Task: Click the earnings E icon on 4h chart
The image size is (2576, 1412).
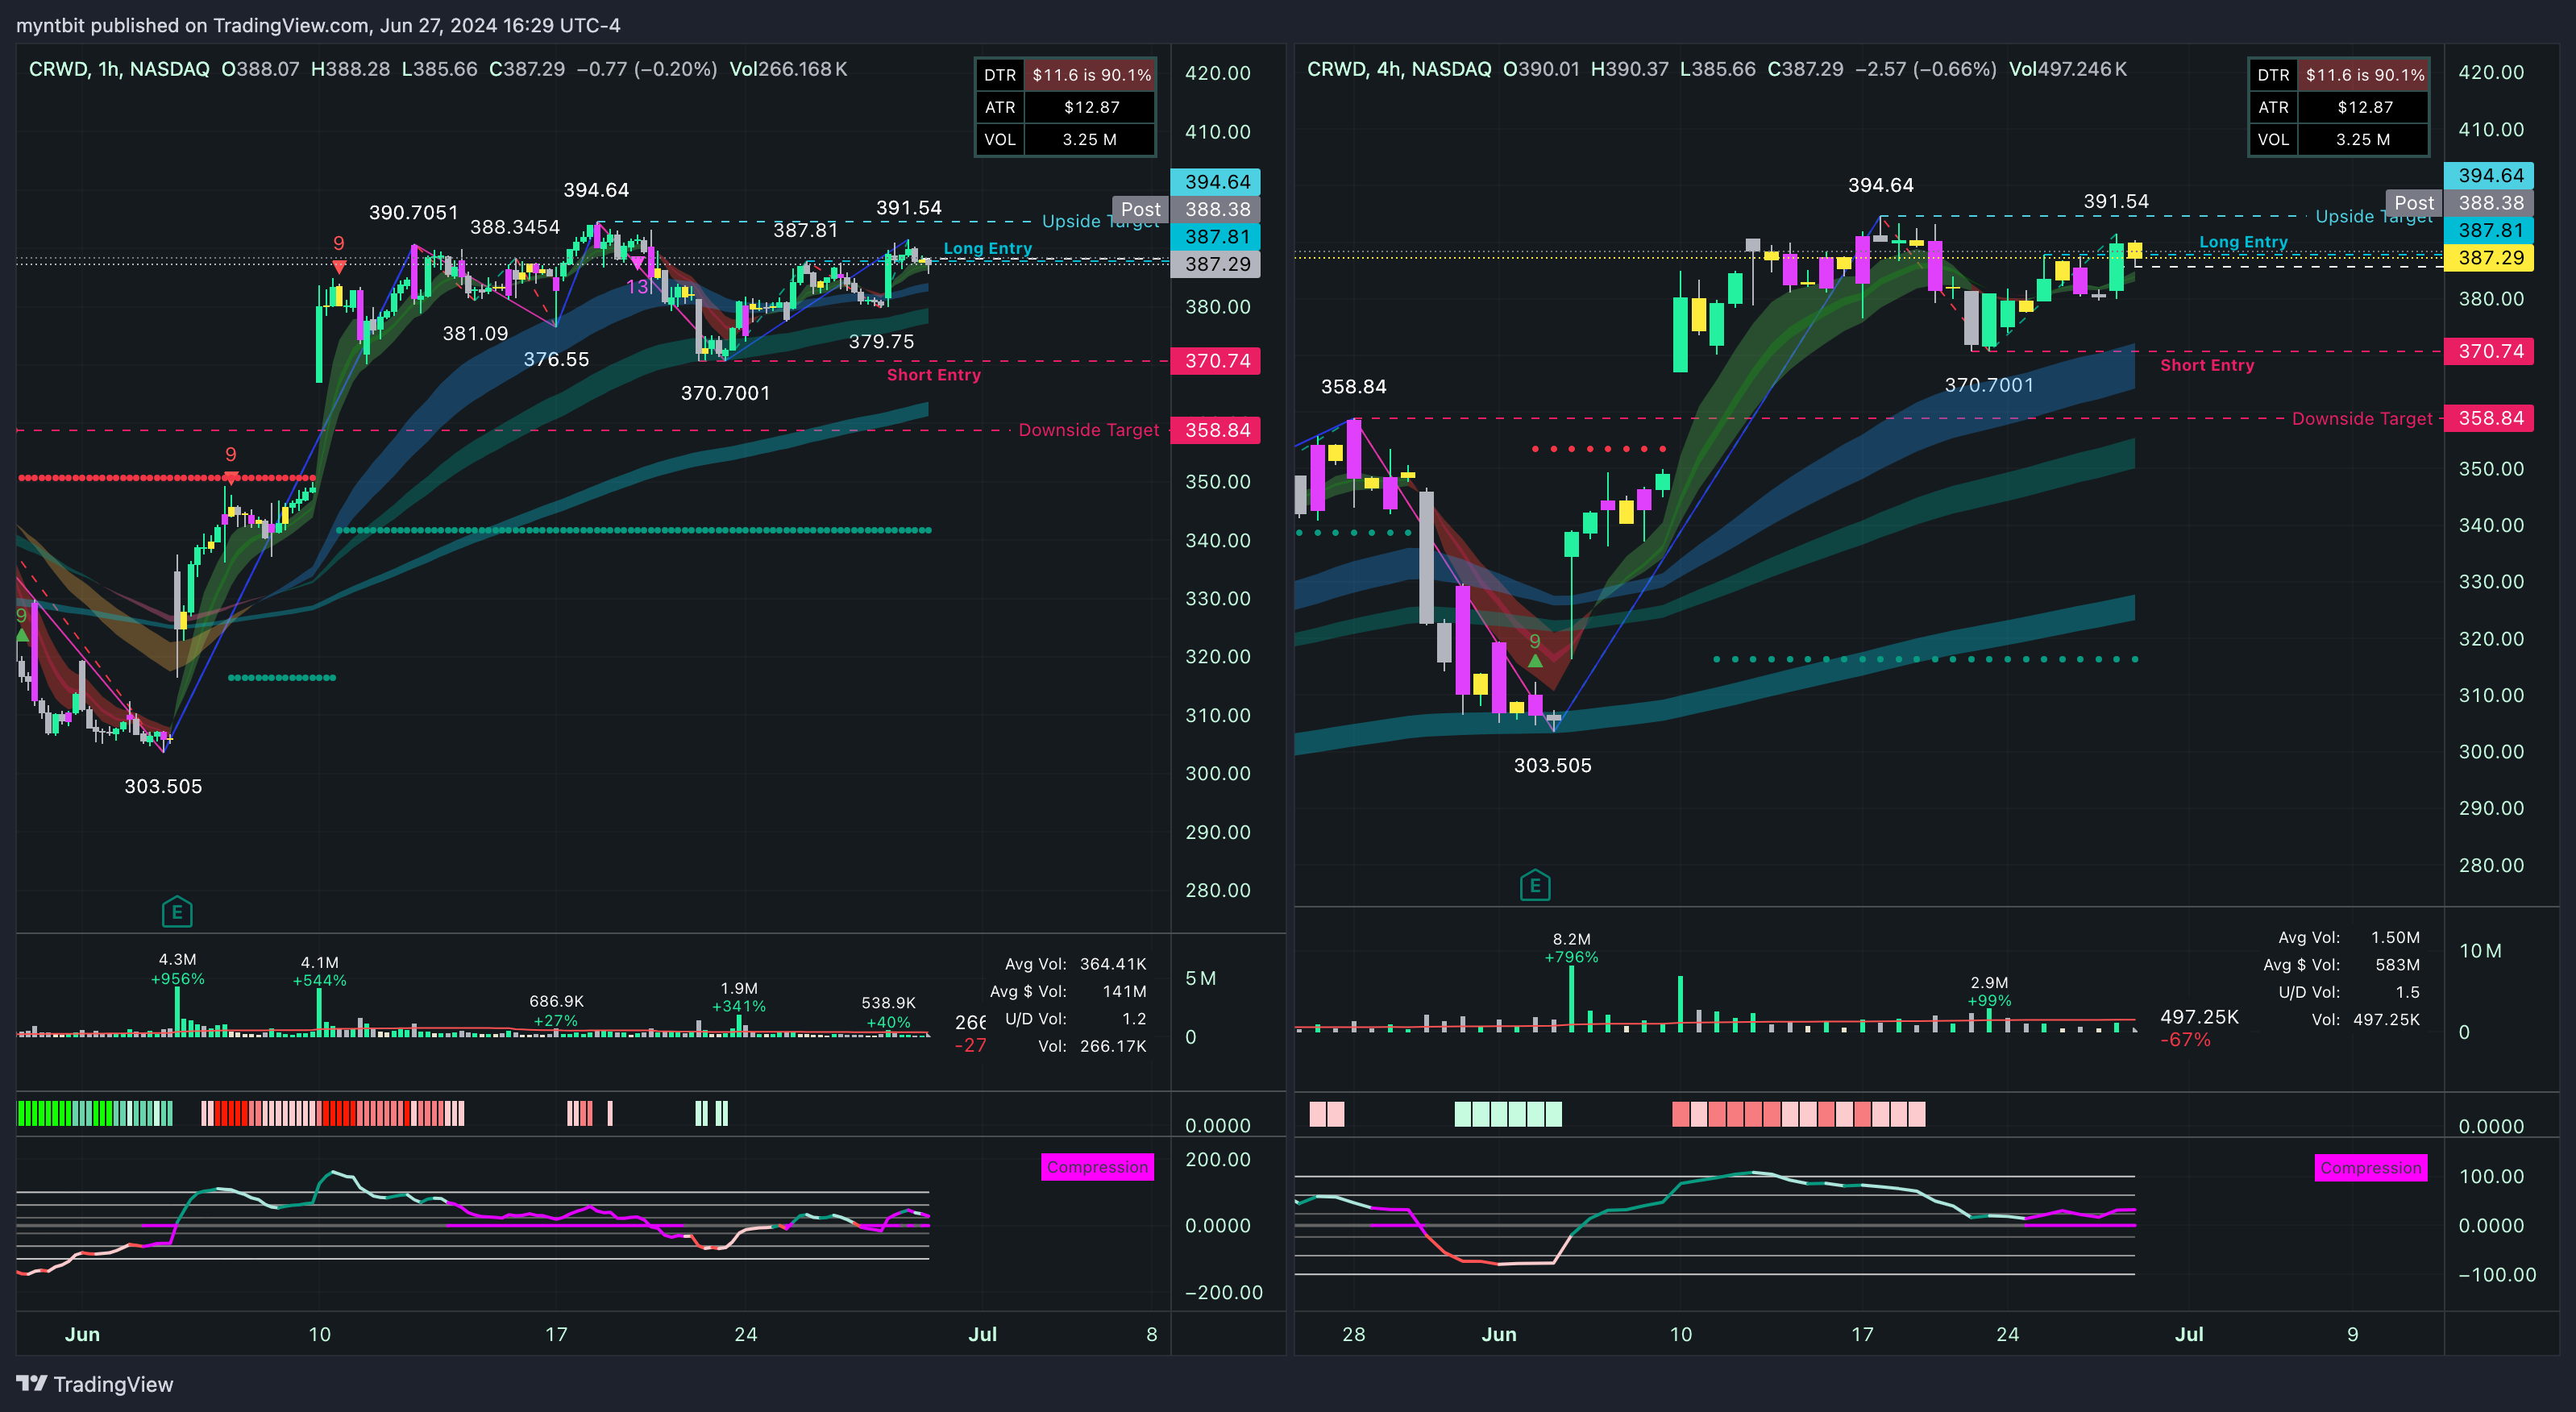Action: point(1534,885)
